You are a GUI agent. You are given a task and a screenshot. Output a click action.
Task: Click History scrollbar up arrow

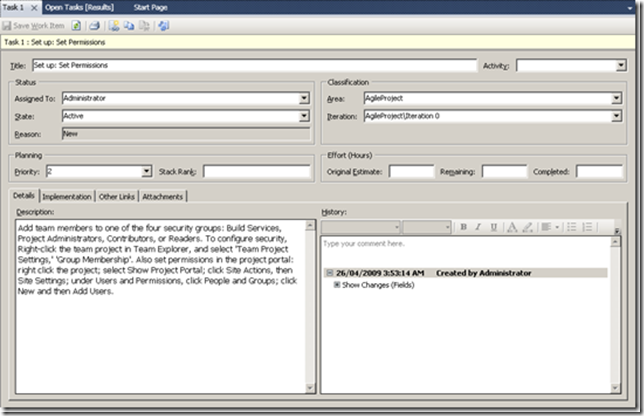[x=615, y=242]
